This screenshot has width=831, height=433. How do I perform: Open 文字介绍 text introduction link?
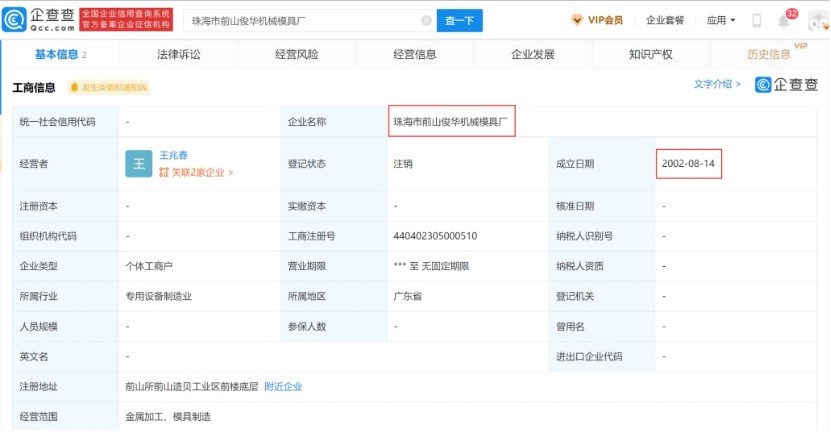point(717,84)
